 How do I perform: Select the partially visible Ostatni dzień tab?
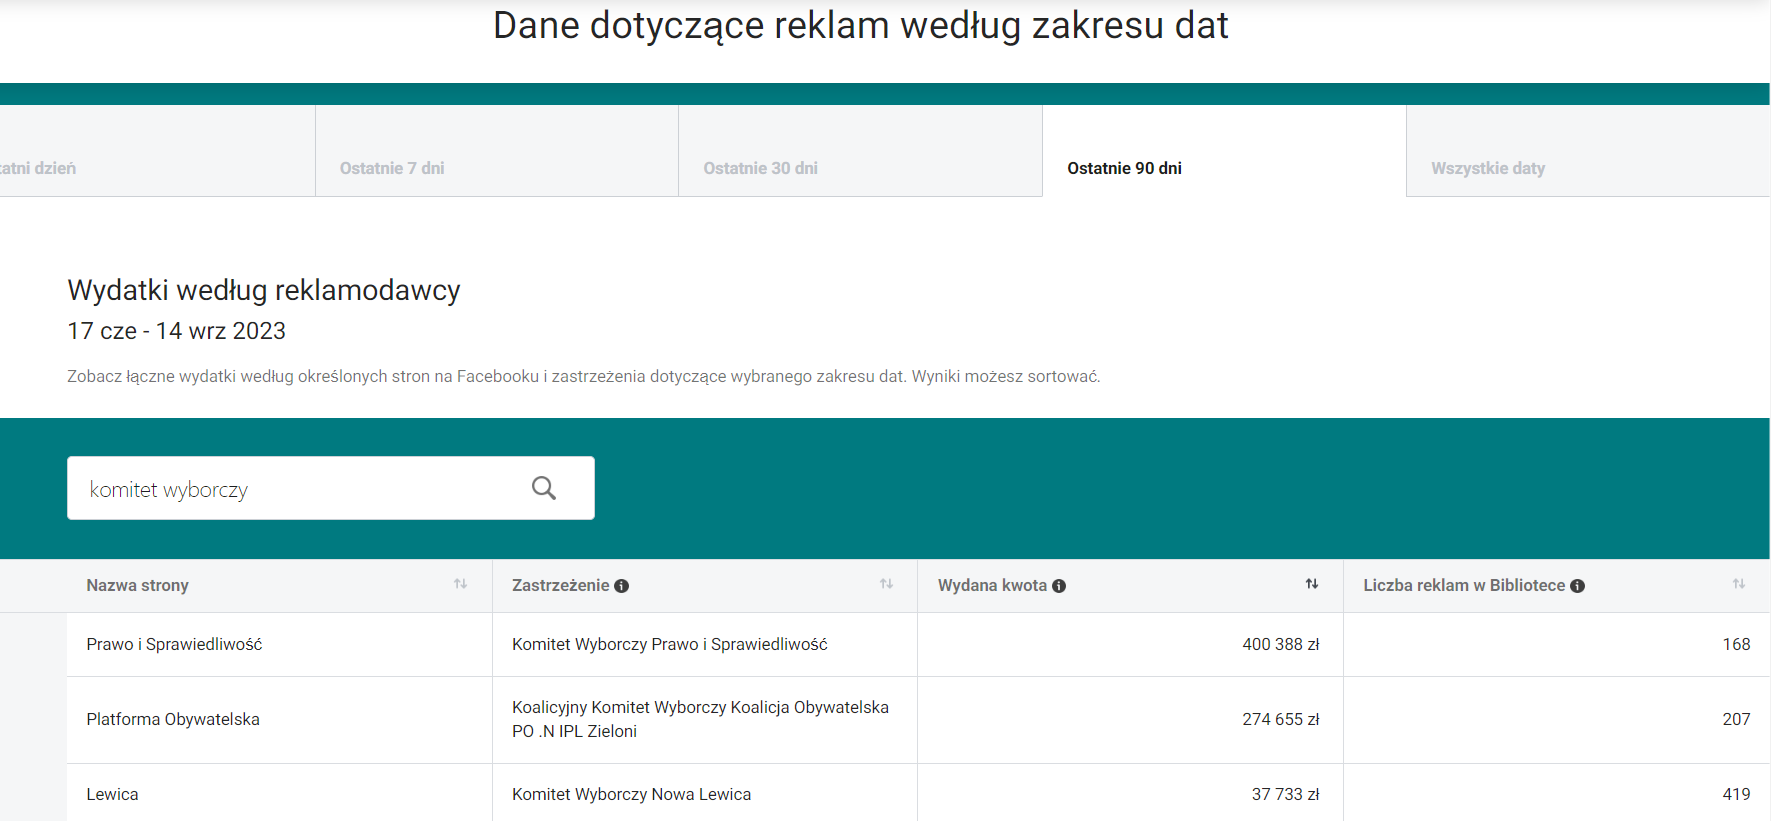40,168
